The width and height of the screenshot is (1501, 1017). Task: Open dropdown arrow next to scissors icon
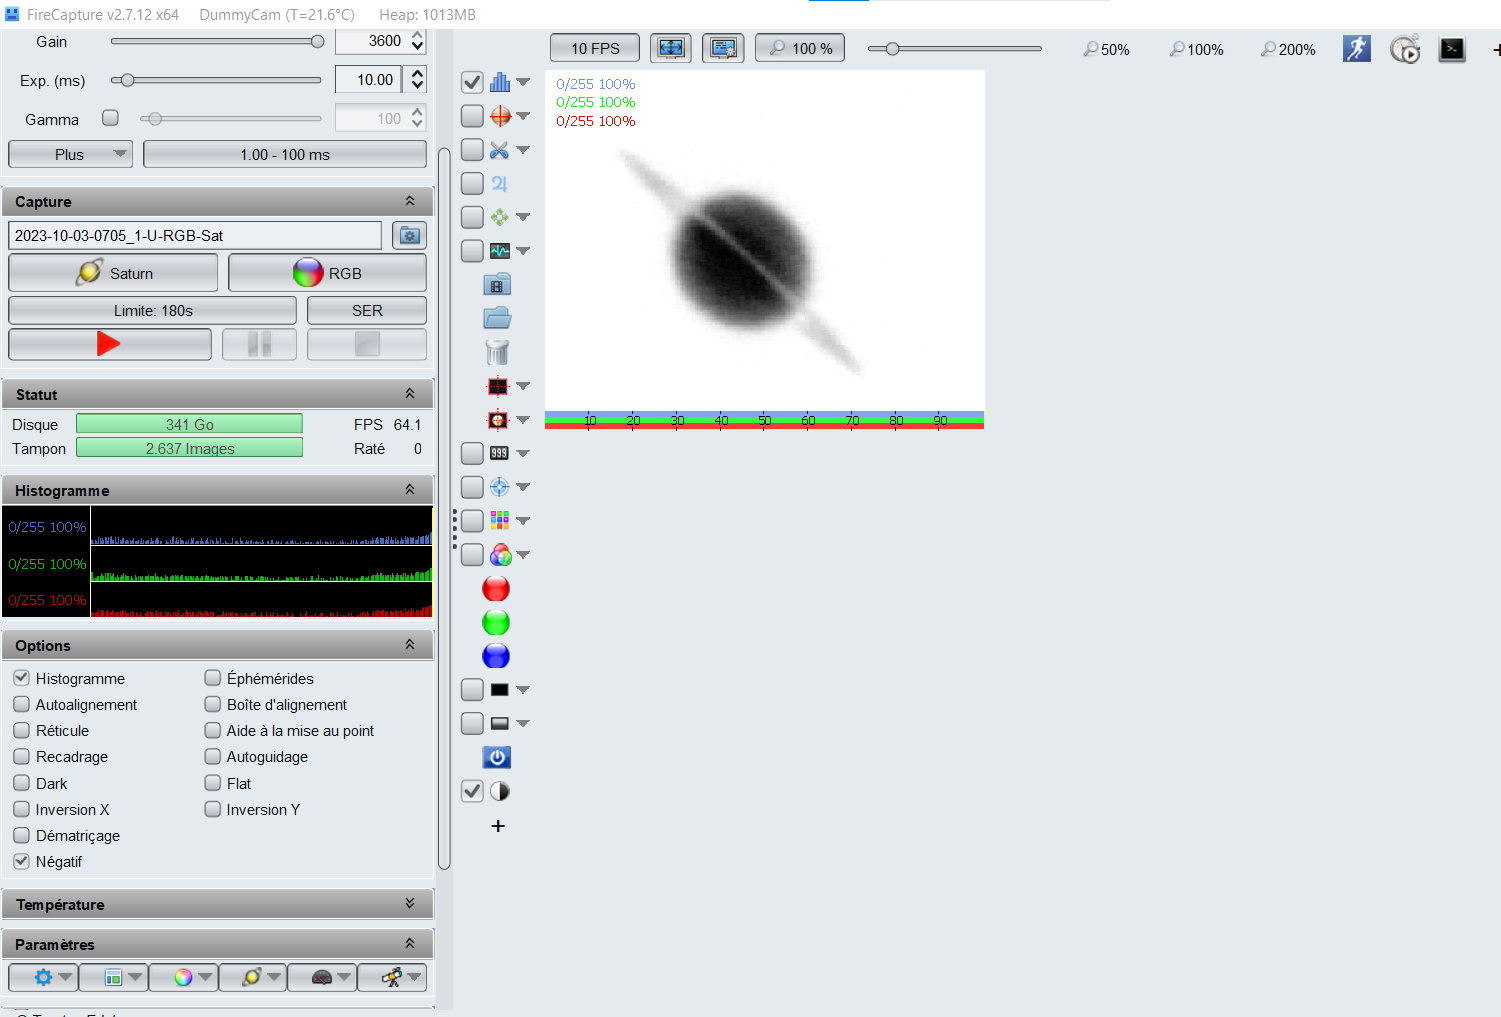tap(523, 150)
